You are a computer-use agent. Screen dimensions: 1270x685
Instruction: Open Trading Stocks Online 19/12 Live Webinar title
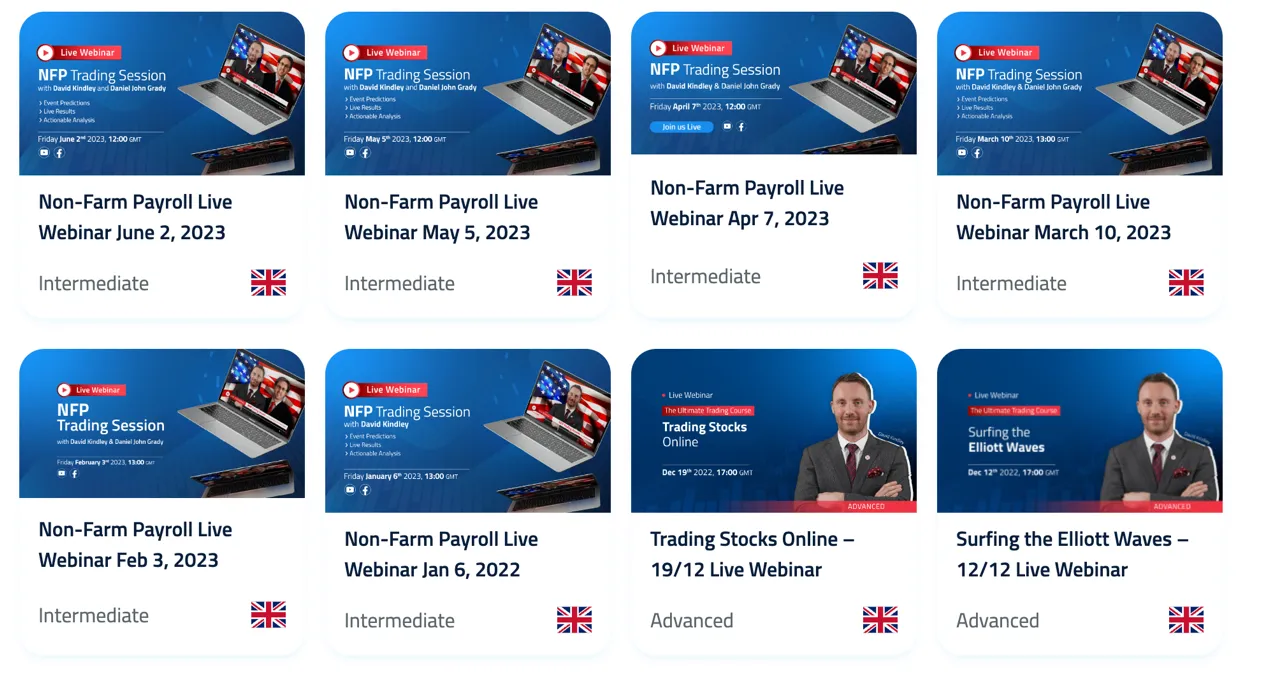pyautogui.click(x=752, y=554)
